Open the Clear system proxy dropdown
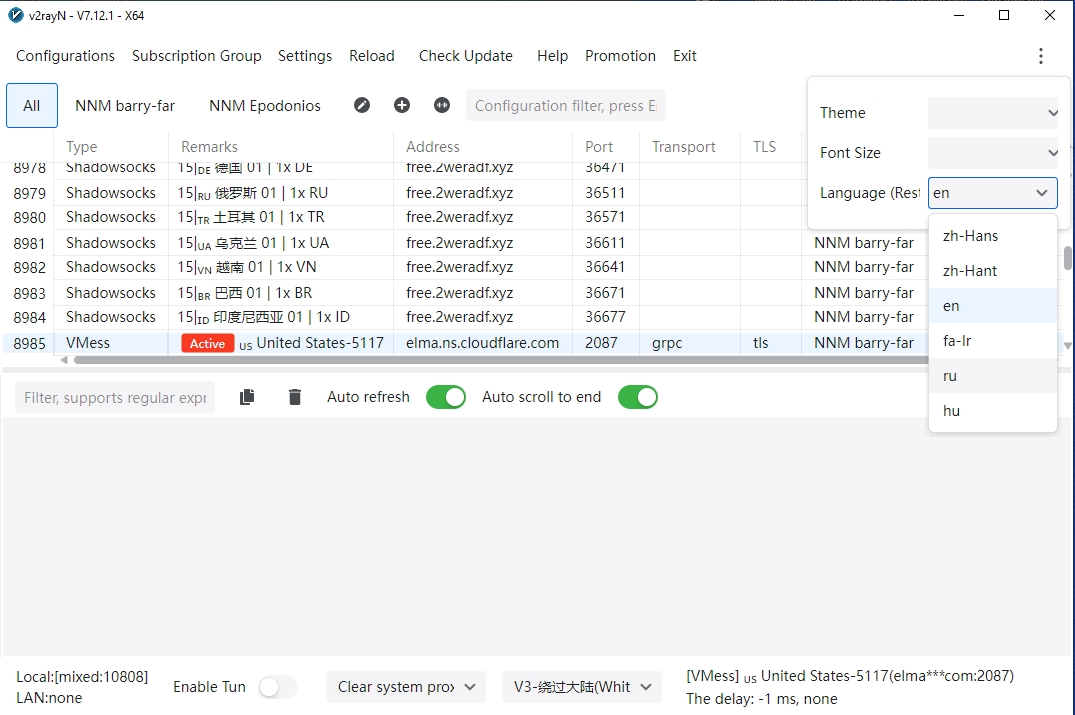The height and width of the screenshot is (715, 1075). (x=406, y=687)
